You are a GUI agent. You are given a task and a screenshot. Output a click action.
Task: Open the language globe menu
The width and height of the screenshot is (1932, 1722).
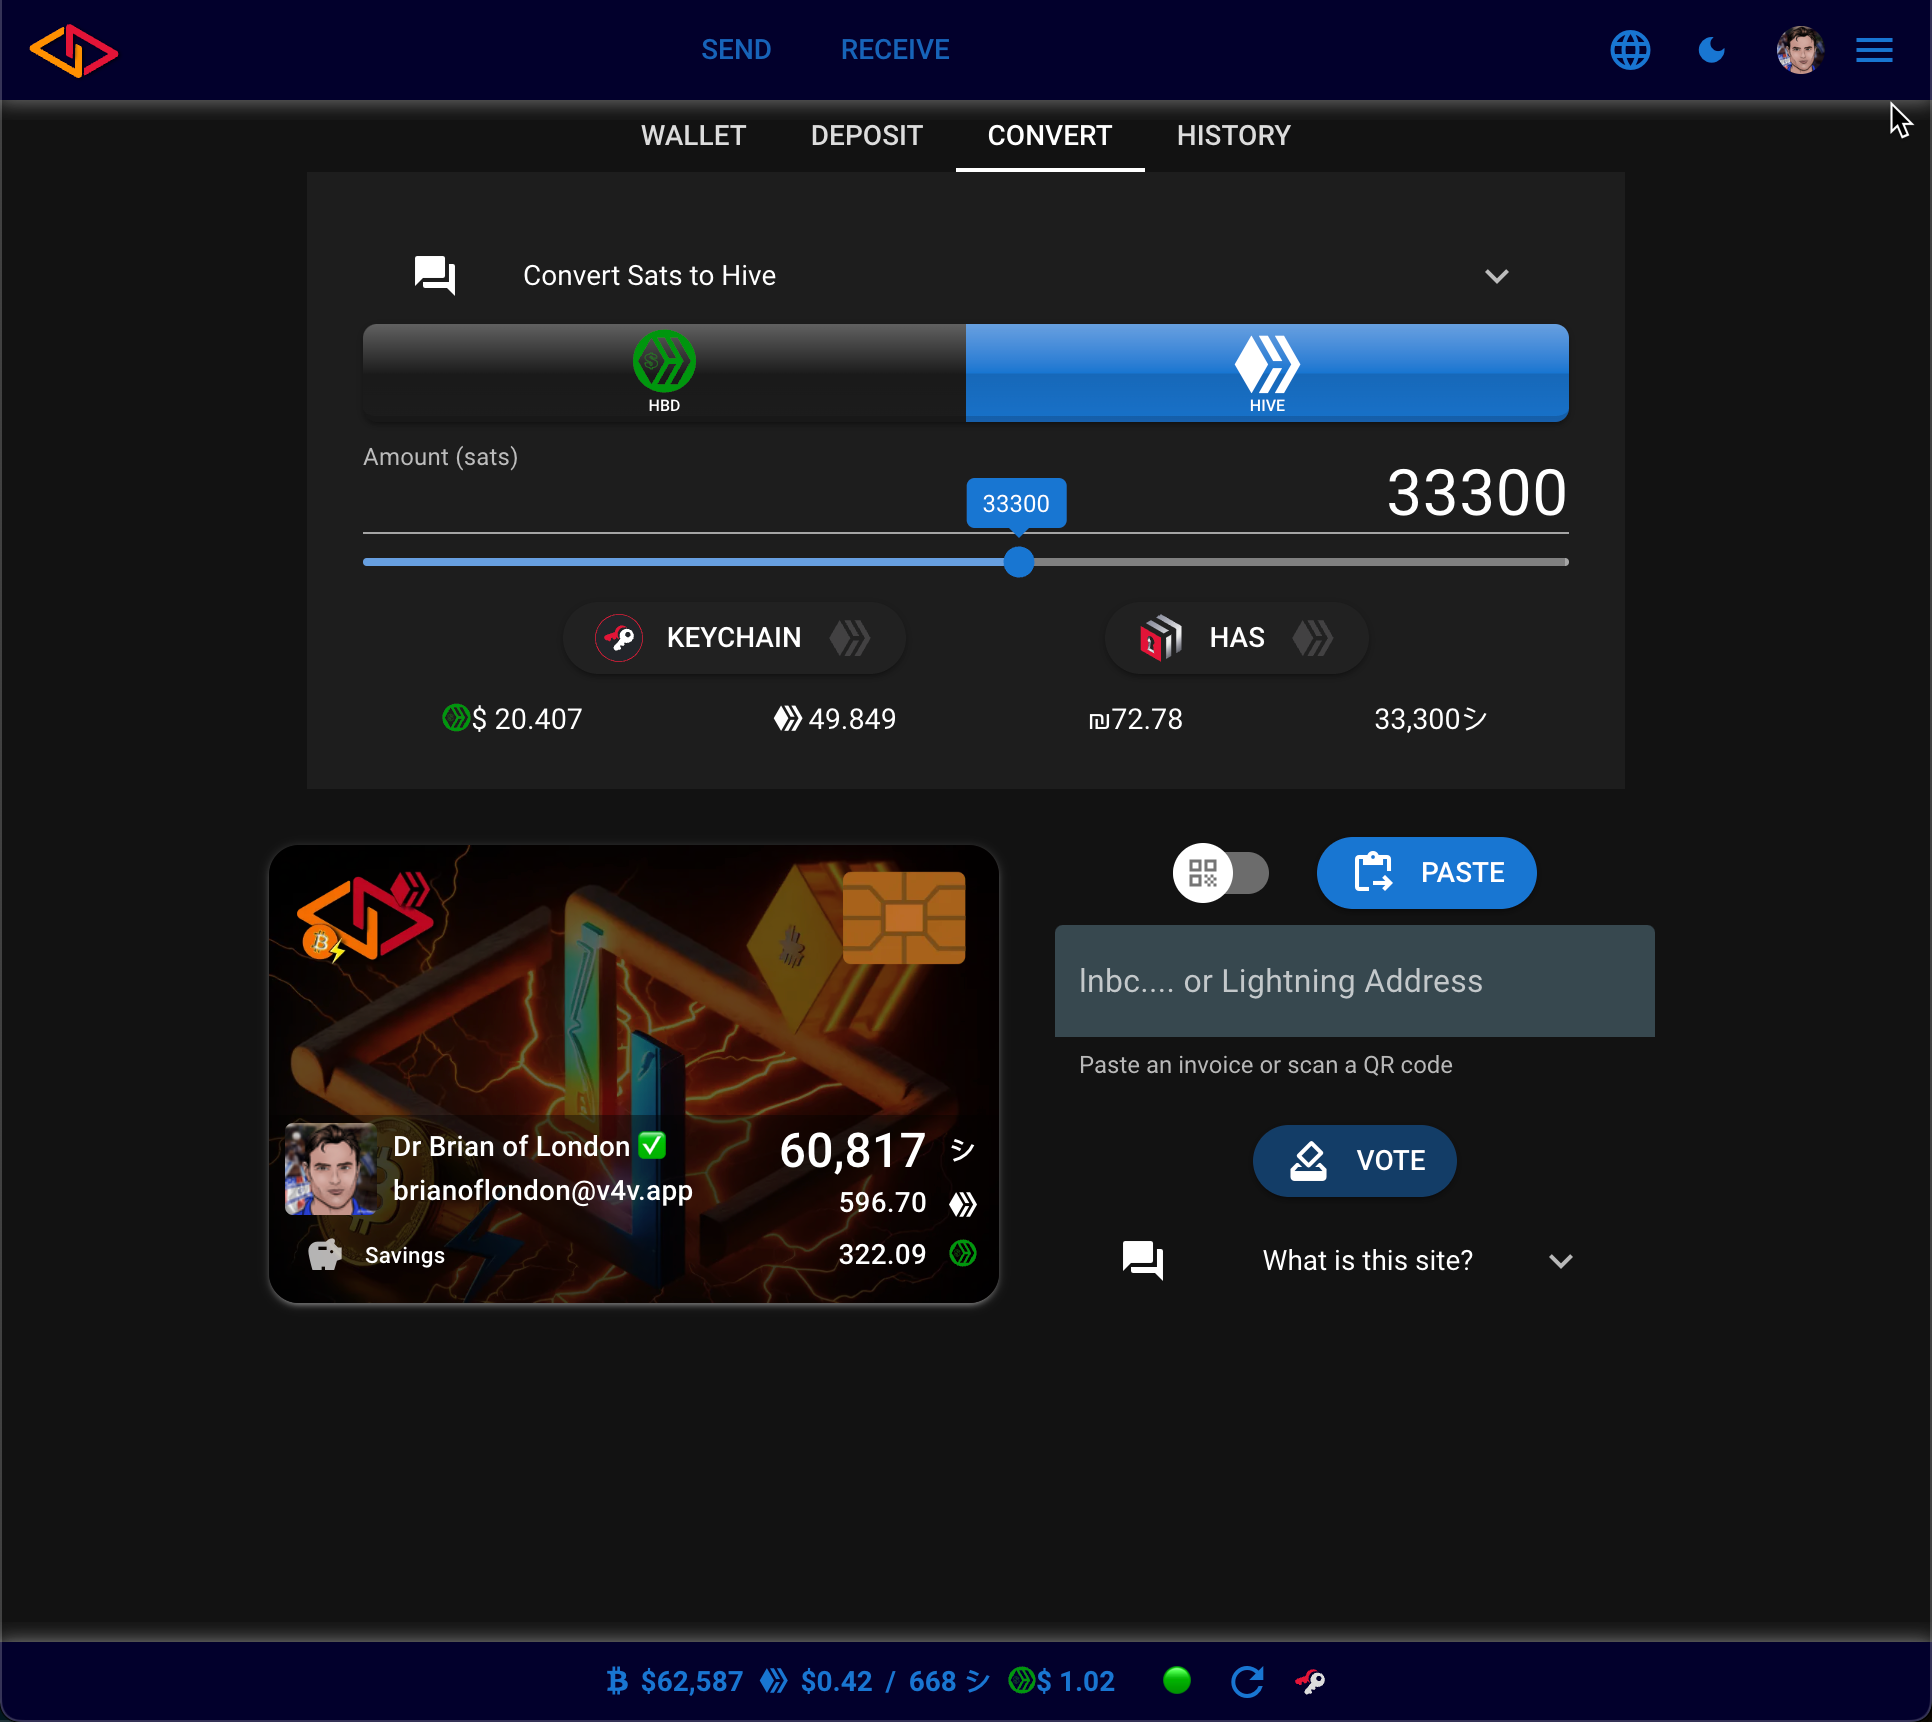click(1630, 50)
